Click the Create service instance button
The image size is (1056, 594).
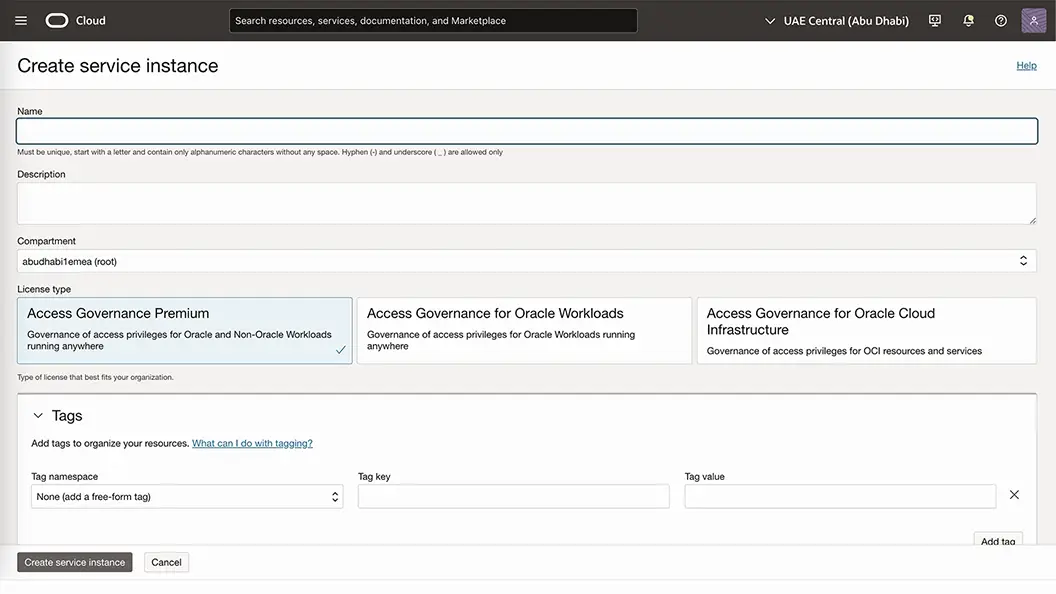click(x=75, y=562)
